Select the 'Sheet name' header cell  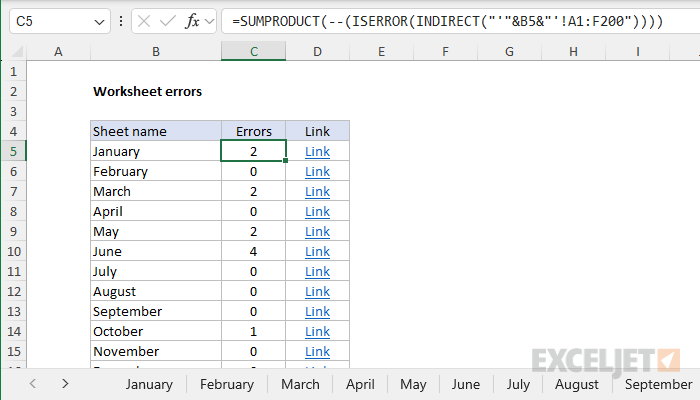(x=156, y=131)
